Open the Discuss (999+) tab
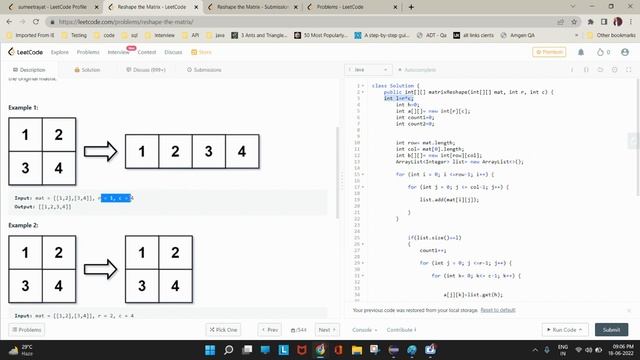The height and width of the screenshot is (360, 640). click(146, 70)
